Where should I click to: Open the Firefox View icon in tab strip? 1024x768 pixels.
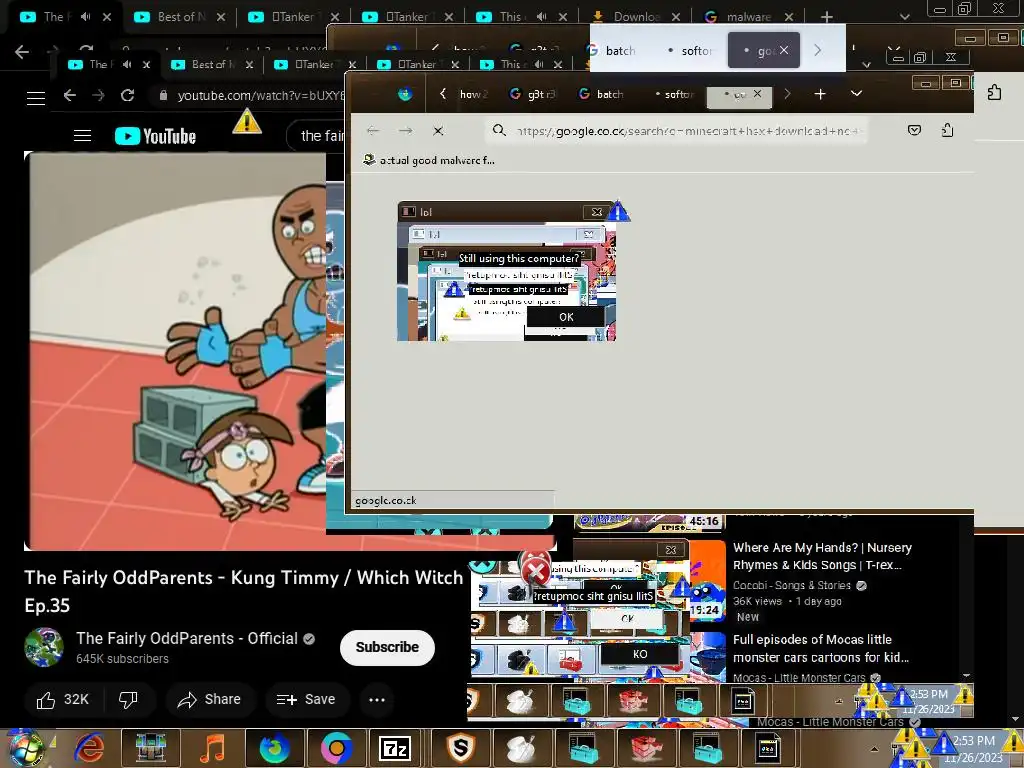tap(405, 94)
